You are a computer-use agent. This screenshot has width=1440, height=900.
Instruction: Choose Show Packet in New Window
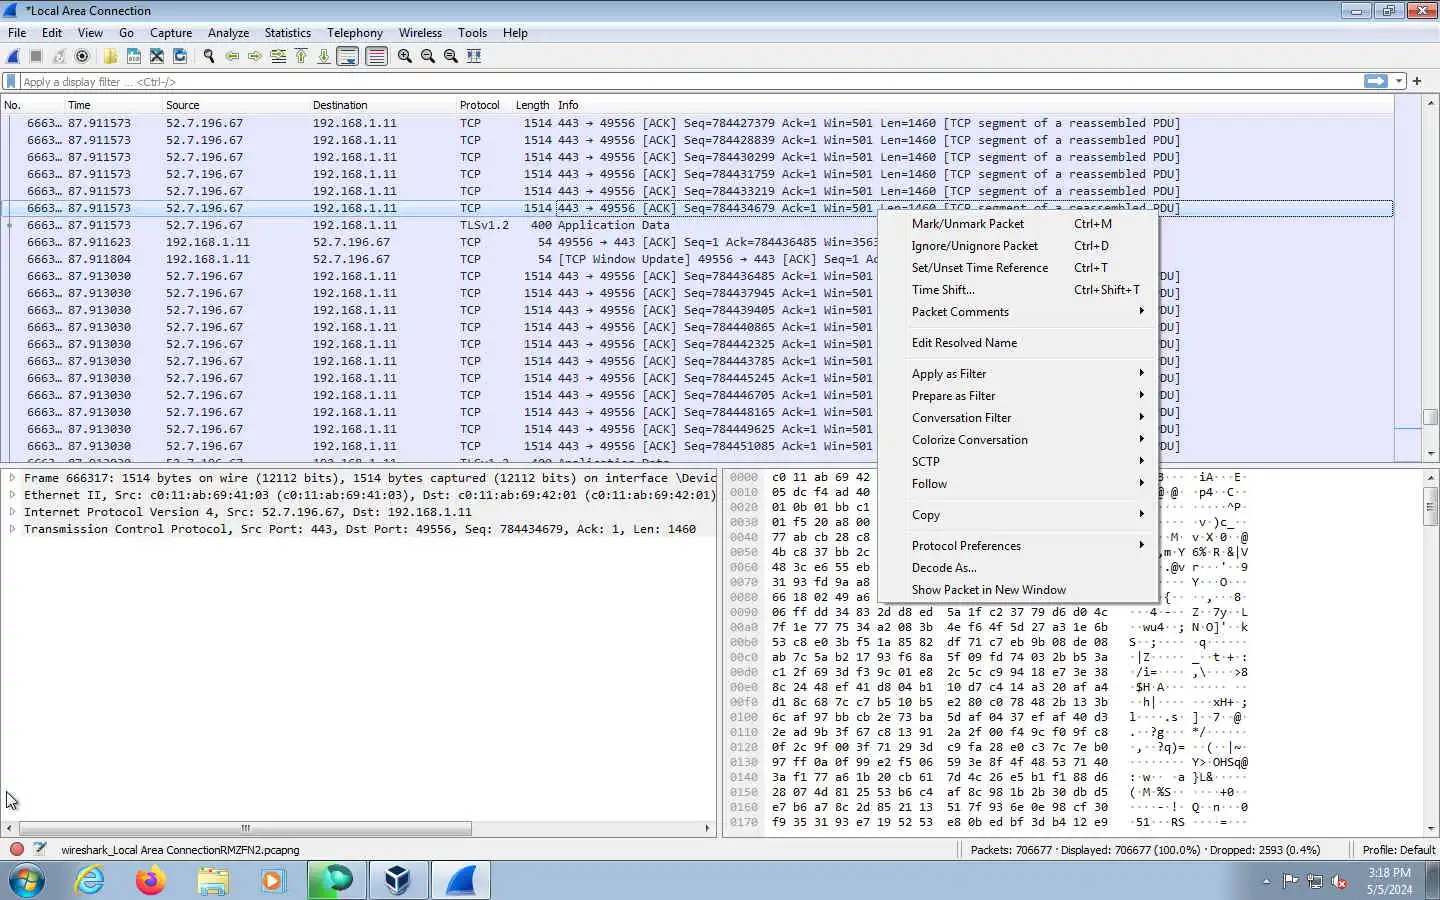point(1019,590)
